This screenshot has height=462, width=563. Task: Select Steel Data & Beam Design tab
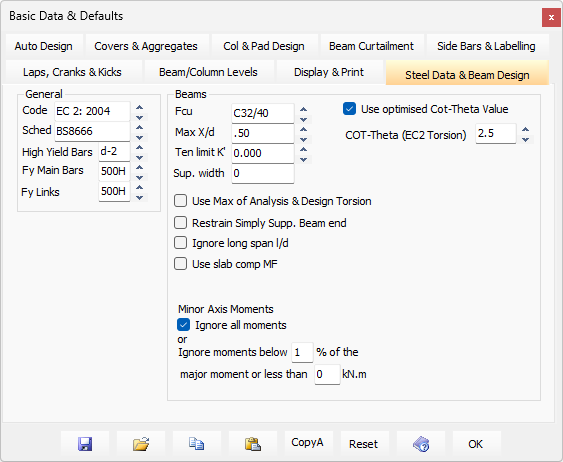pyautogui.click(x=467, y=74)
